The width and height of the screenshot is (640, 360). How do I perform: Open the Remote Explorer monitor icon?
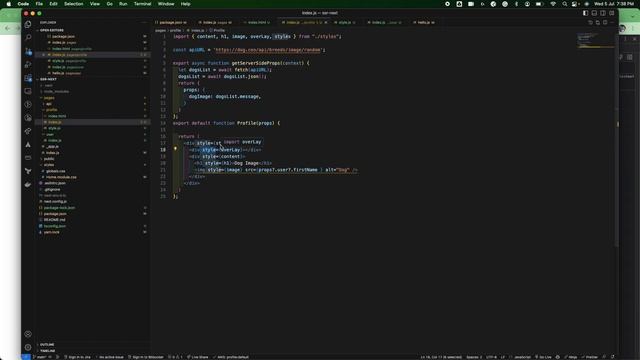coord(28,91)
